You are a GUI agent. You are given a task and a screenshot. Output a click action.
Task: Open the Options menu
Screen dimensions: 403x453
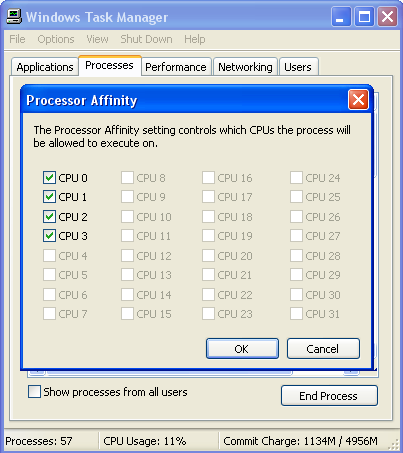pyautogui.click(x=56, y=39)
